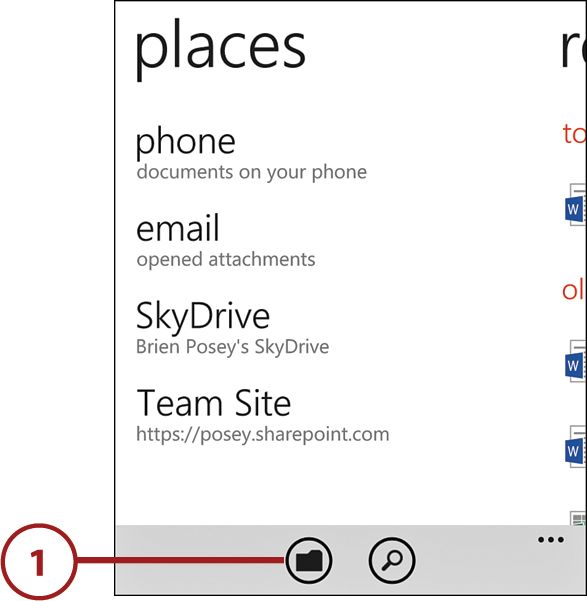
Task: Open the first Word document under today
Action: click(x=575, y=206)
